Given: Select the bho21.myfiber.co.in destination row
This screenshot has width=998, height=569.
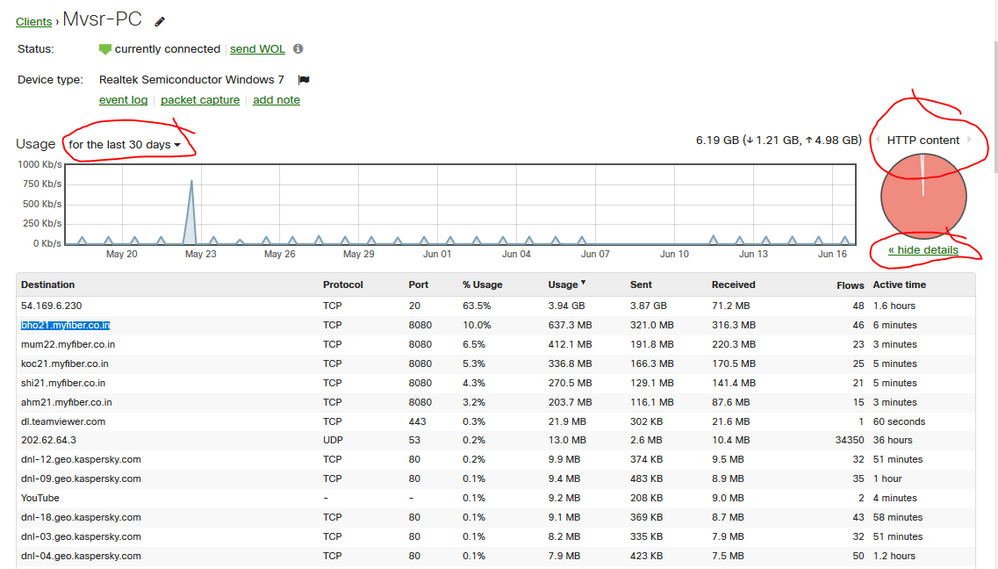Looking at the screenshot, I should pyautogui.click(x=65, y=325).
